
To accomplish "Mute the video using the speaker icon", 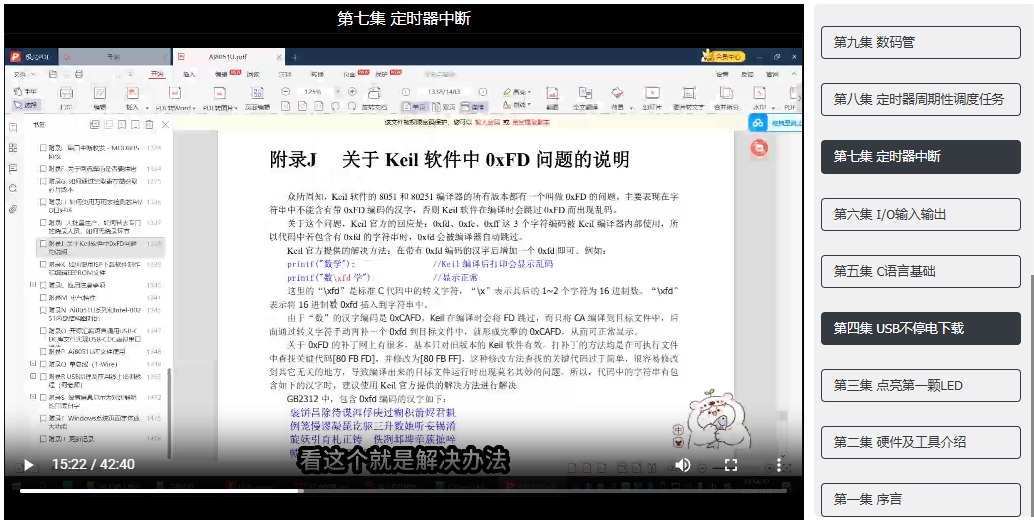I will tap(683, 465).
